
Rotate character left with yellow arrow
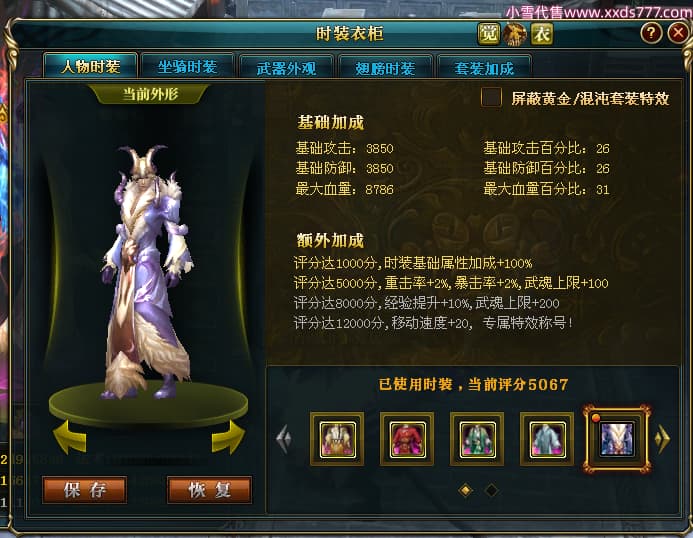tap(70, 437)
